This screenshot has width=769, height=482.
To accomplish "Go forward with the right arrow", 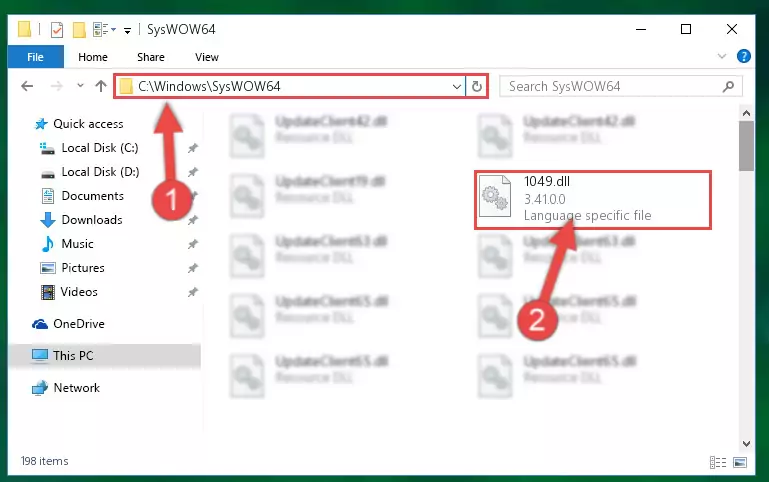I will pos(57,86).
